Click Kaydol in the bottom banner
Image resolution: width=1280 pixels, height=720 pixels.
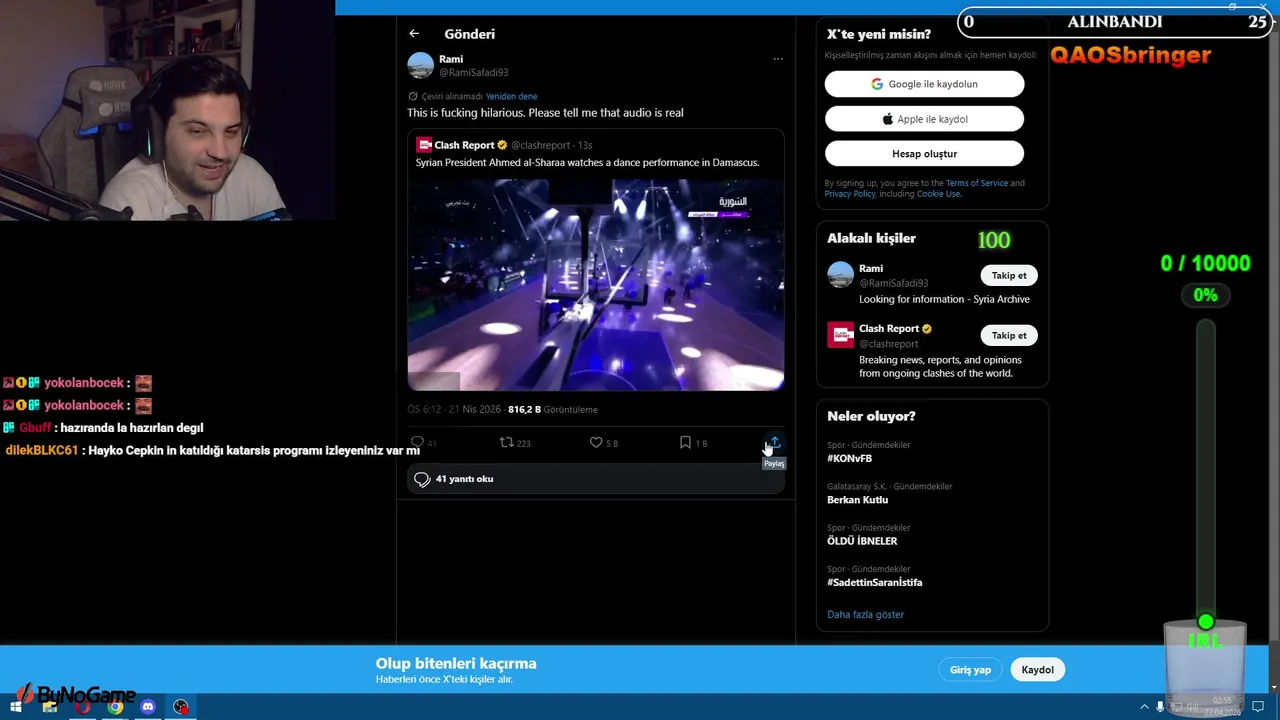pos(1037,670)
